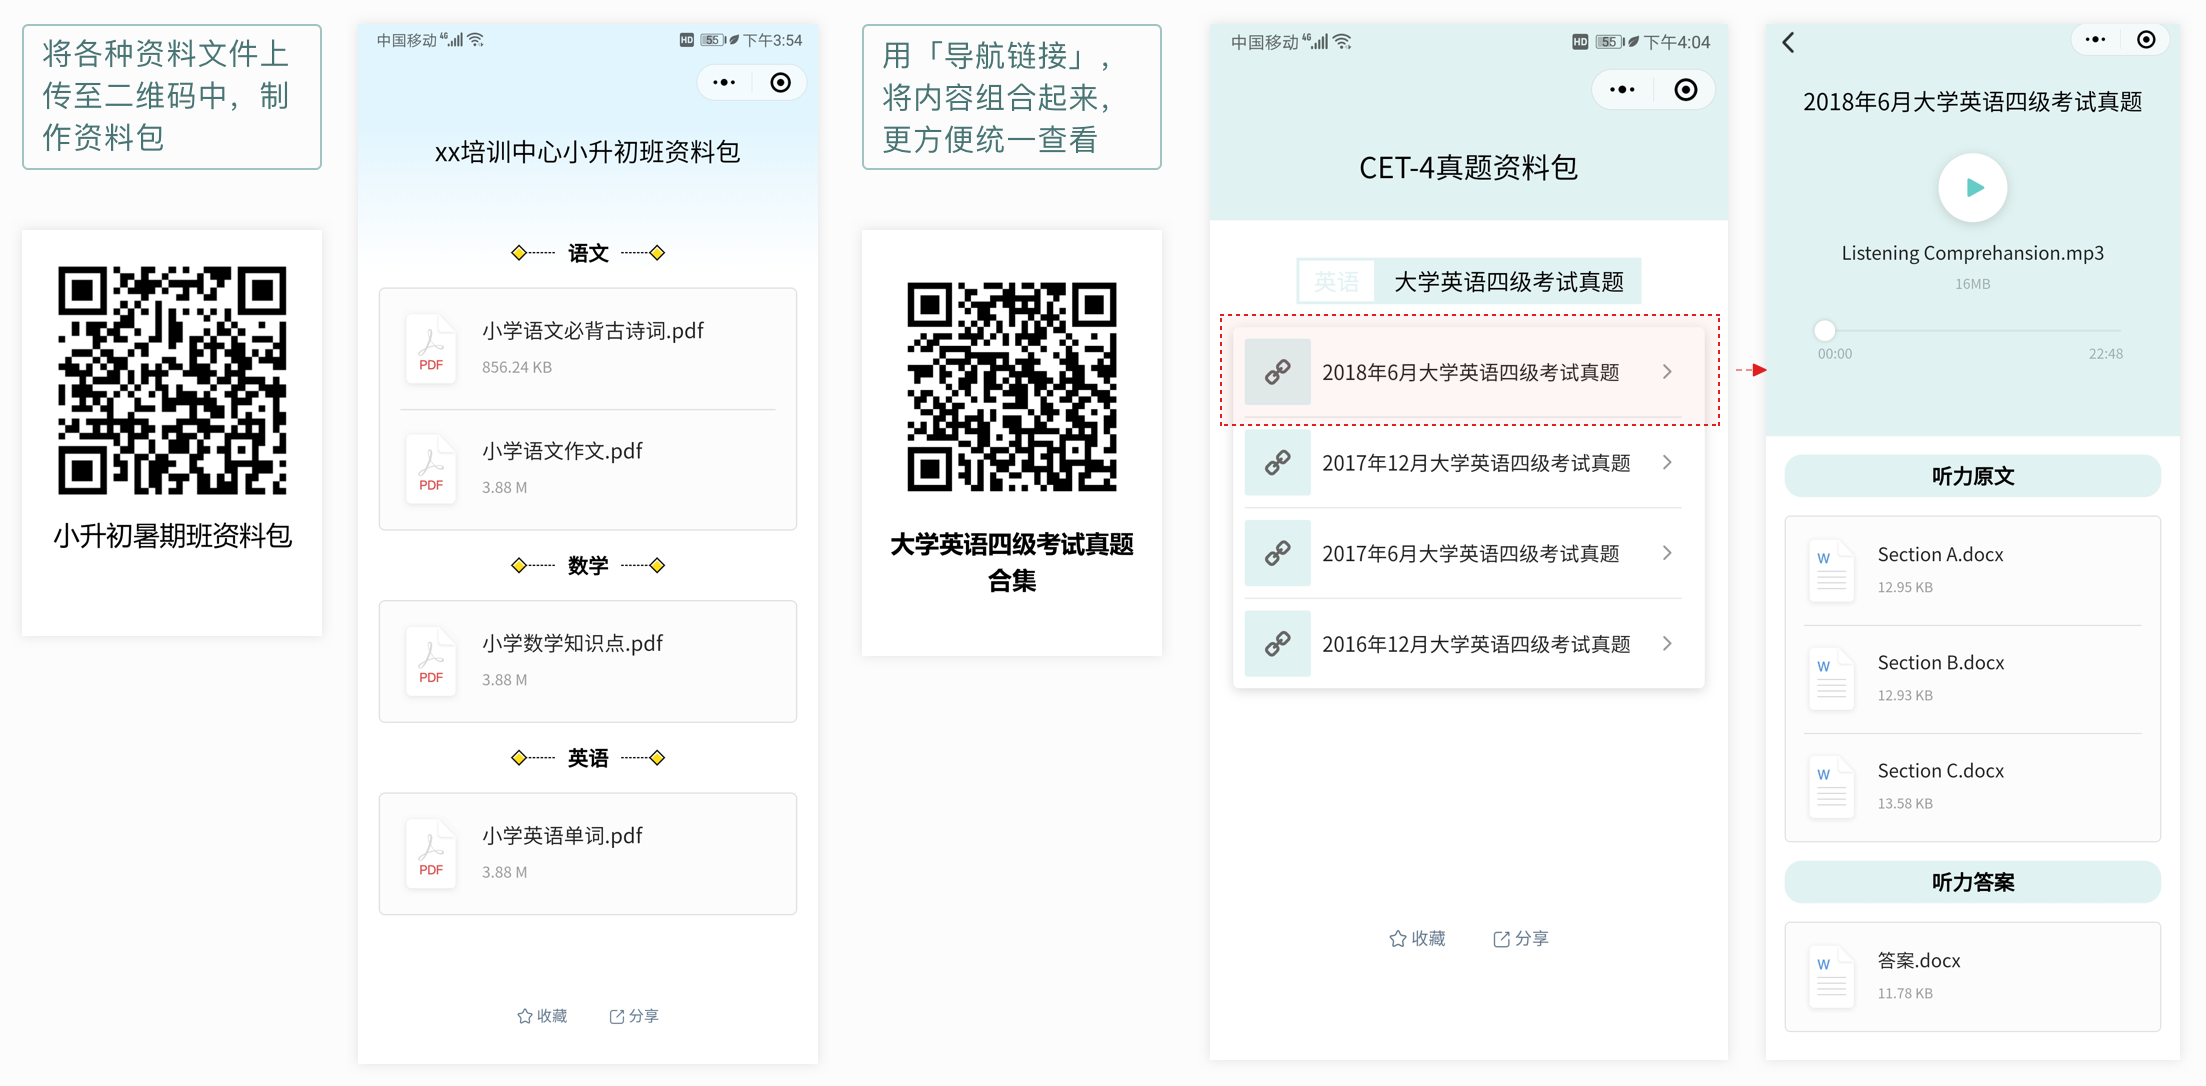Click the 收藏 star on CET-4 page
Viewport: 2206px width, 1086px height.
[x=1397, y=939]
